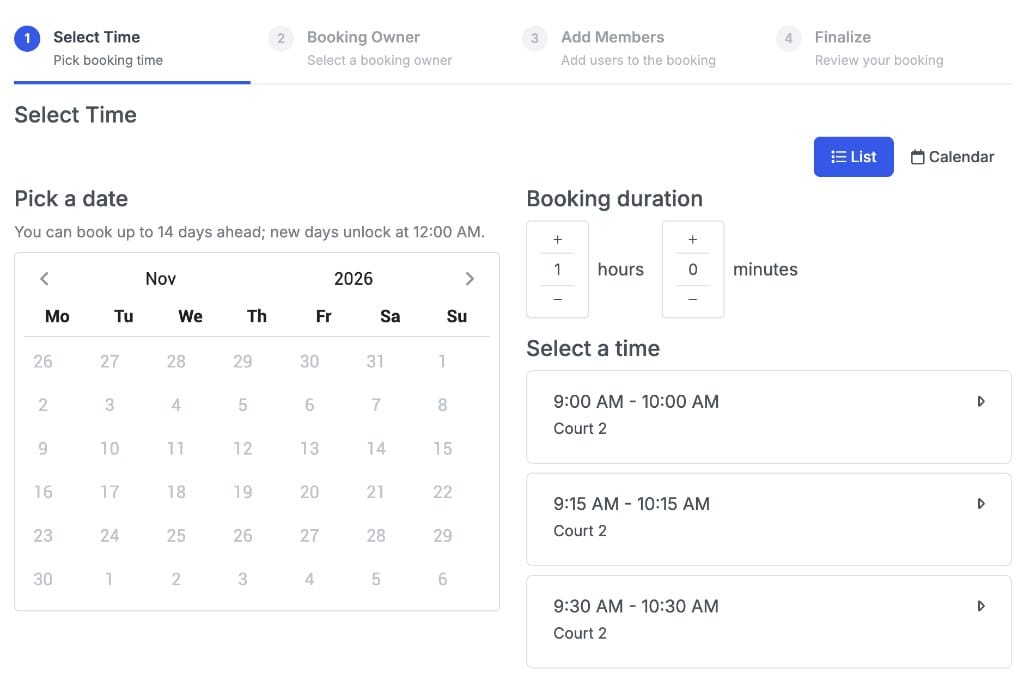Click the minutes value input field
Image resolution: width=1024 pixels, height=674 pixels.
tap(692, 269)
